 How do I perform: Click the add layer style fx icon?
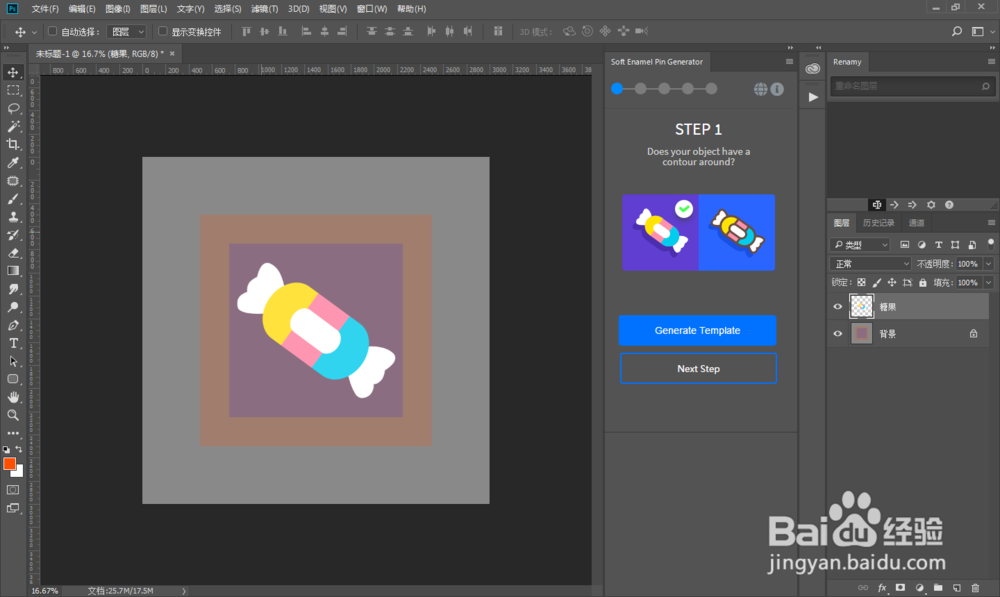(882, 587)
